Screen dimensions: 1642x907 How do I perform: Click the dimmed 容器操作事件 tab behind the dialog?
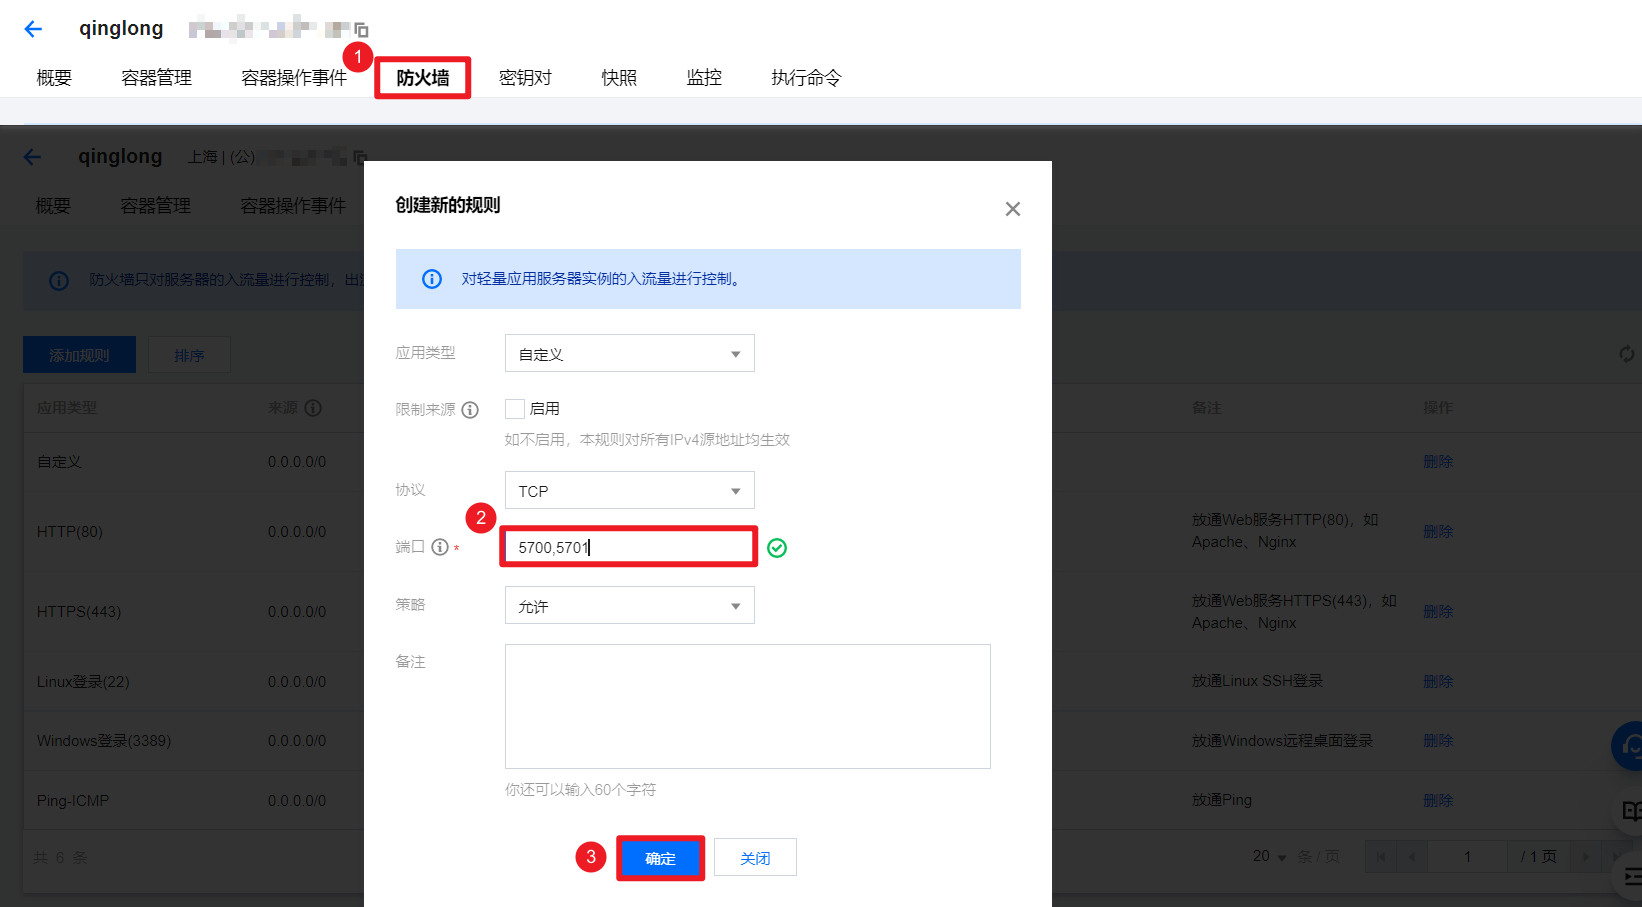[293, 206]
